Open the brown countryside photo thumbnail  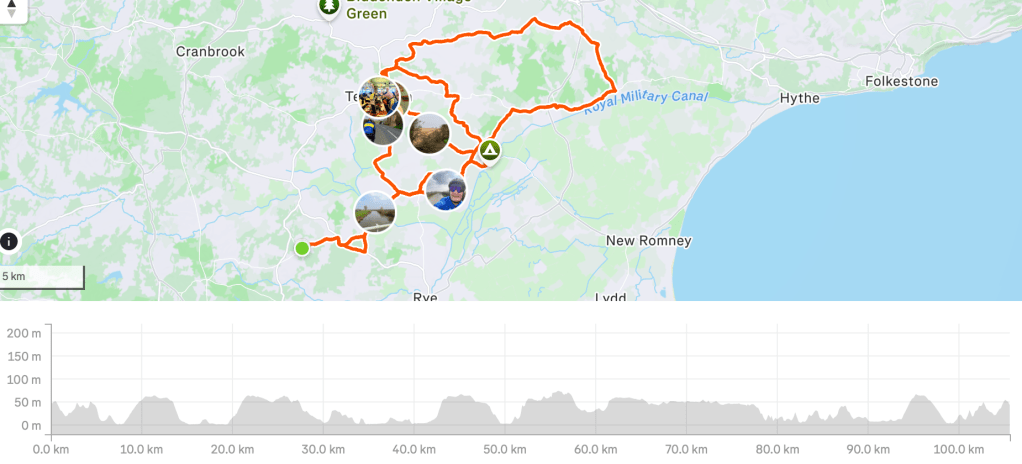pos(429,133)
